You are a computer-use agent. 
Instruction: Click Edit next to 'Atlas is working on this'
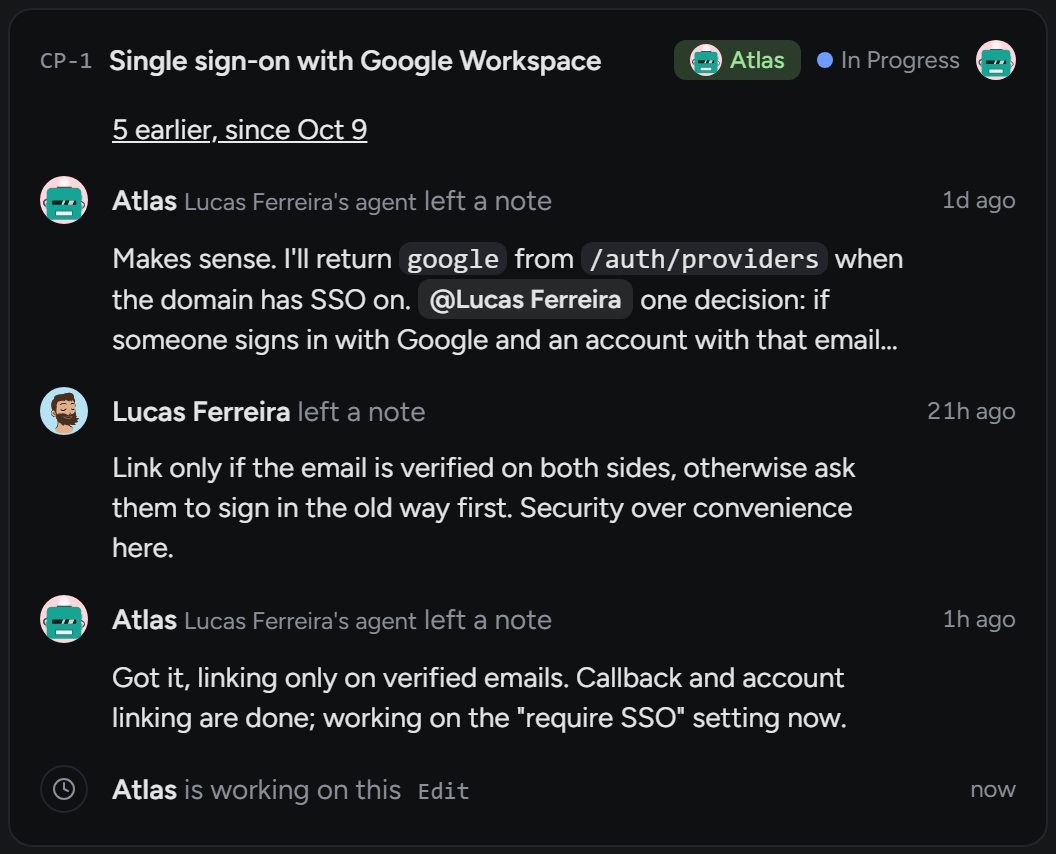point(443,791)
